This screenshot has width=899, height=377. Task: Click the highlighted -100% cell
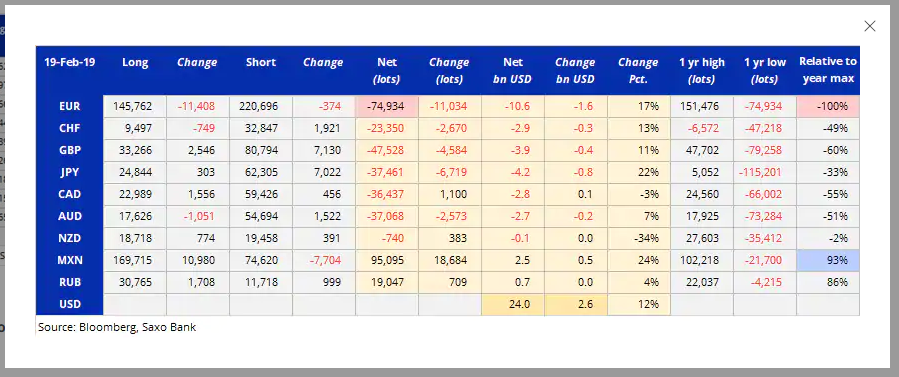point(828,106)
